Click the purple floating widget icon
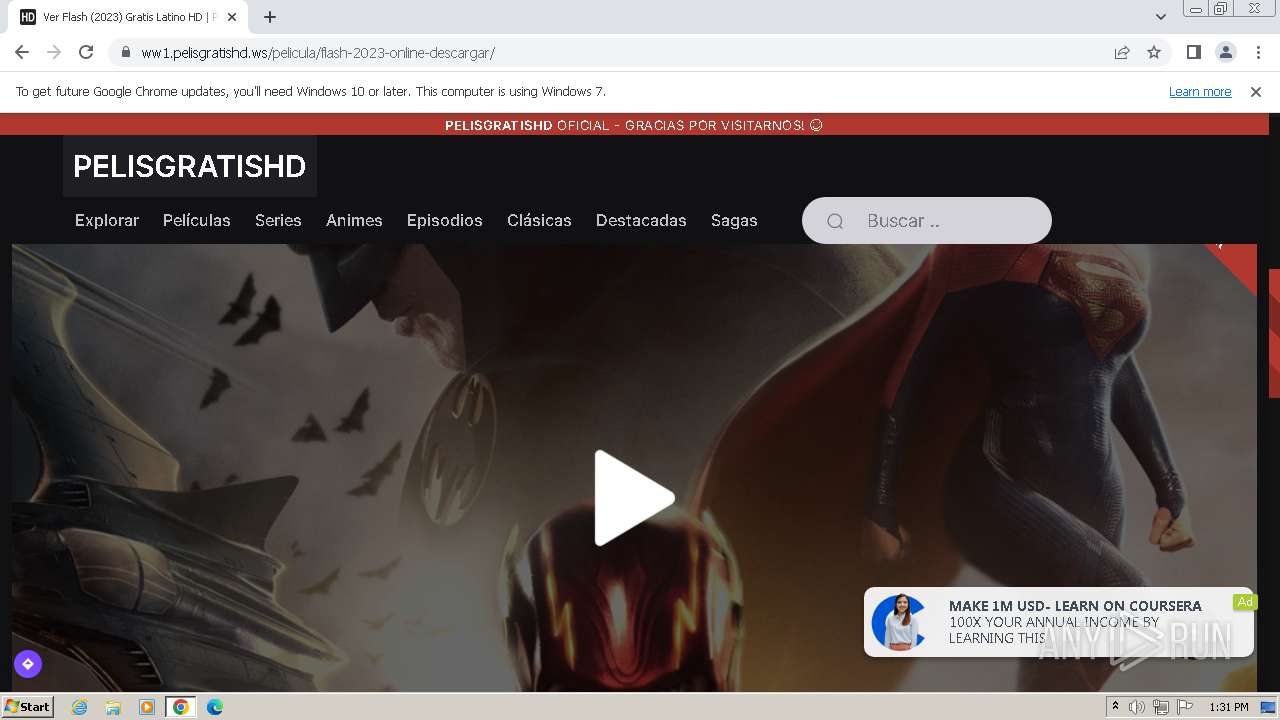 coord(27,664)
